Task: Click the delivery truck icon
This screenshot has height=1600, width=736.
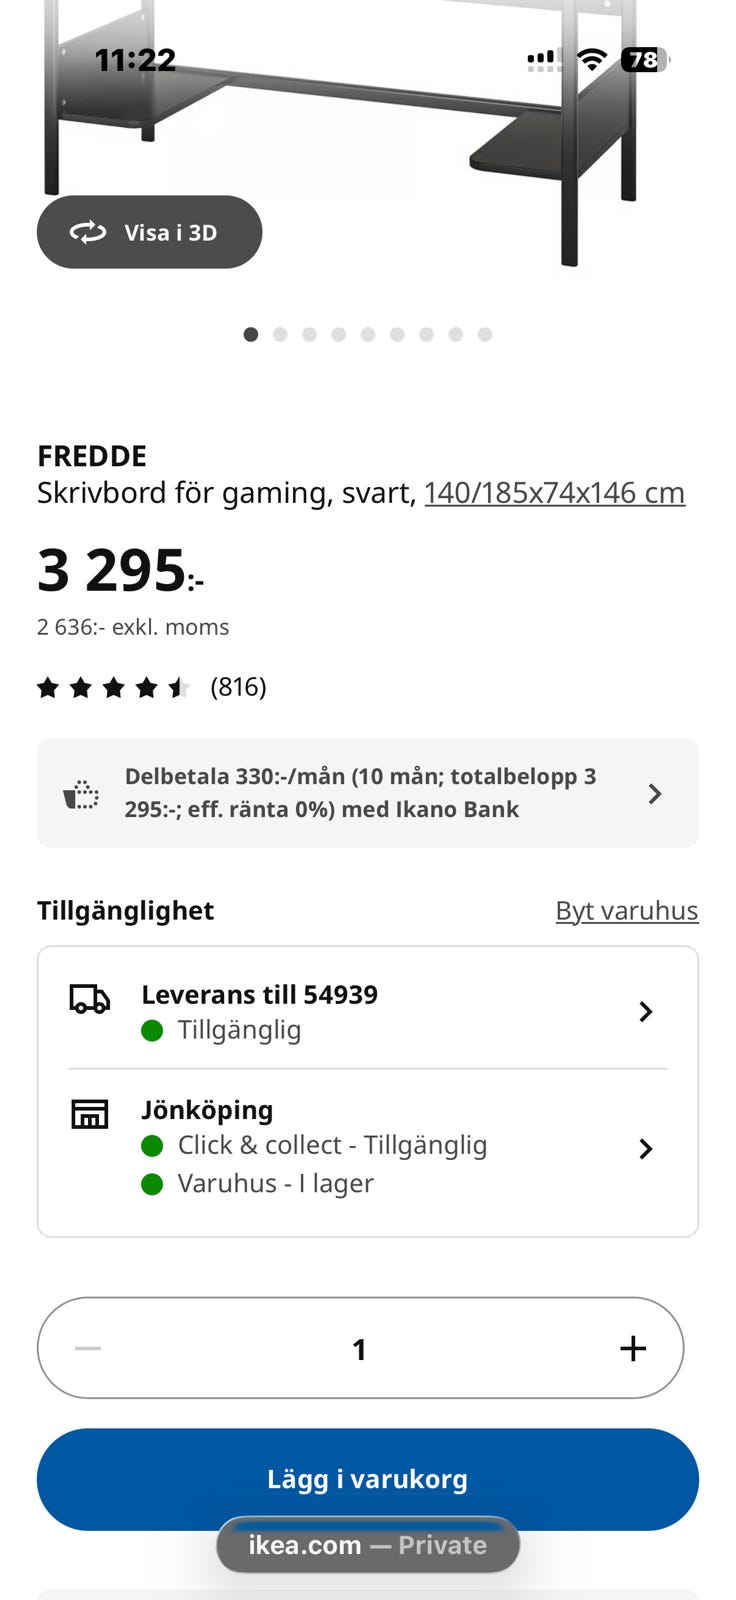Action: click(89, 999)
